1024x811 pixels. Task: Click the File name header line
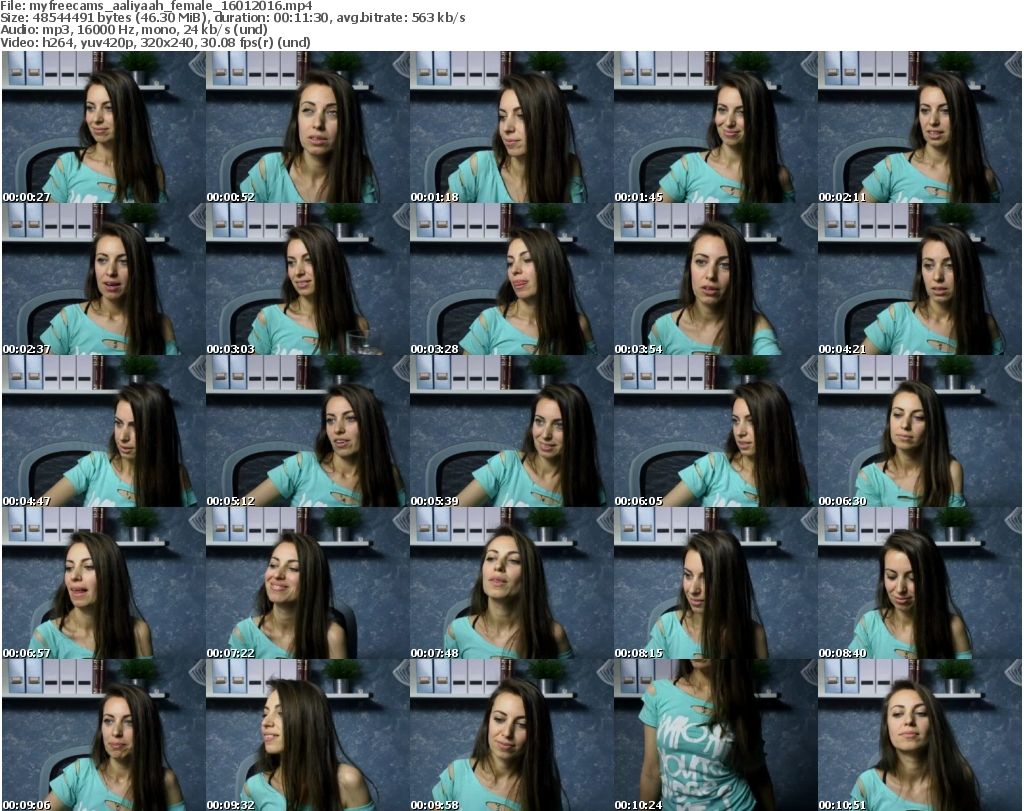[x=156, y=6]
